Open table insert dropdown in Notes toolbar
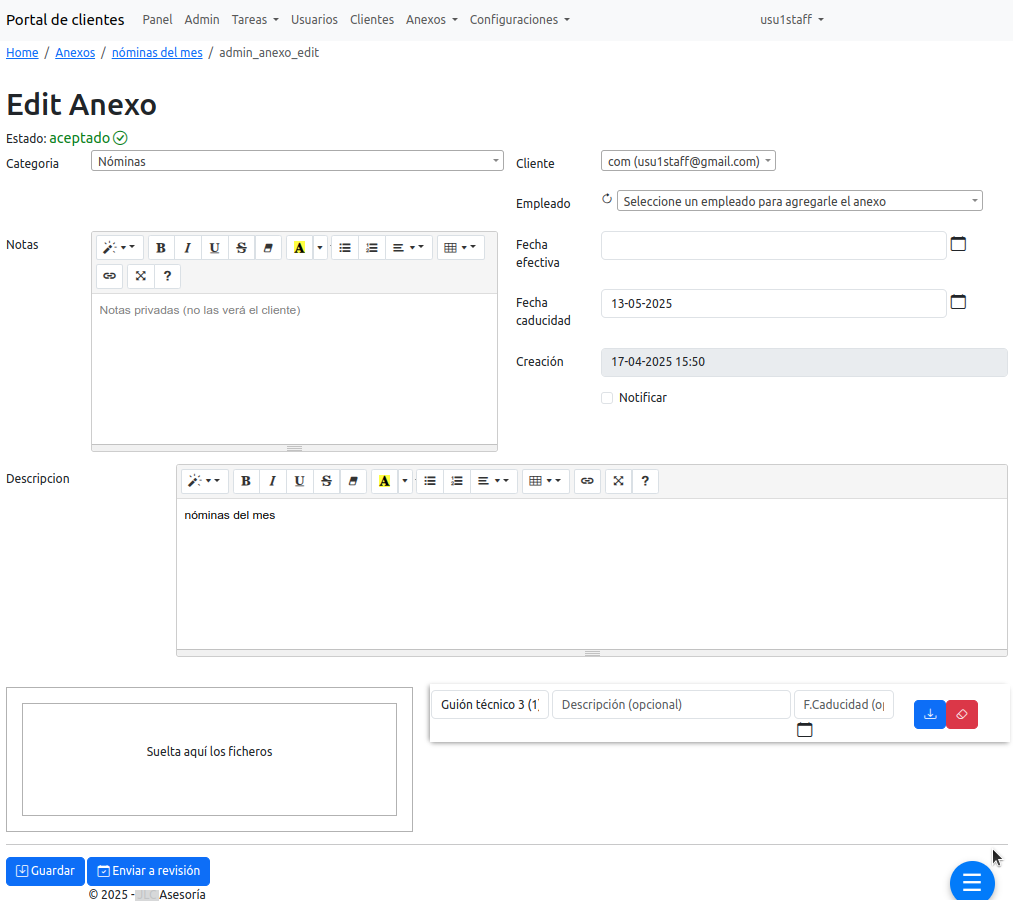This screenshot has width=1014, height=902. tap(460, 248)
